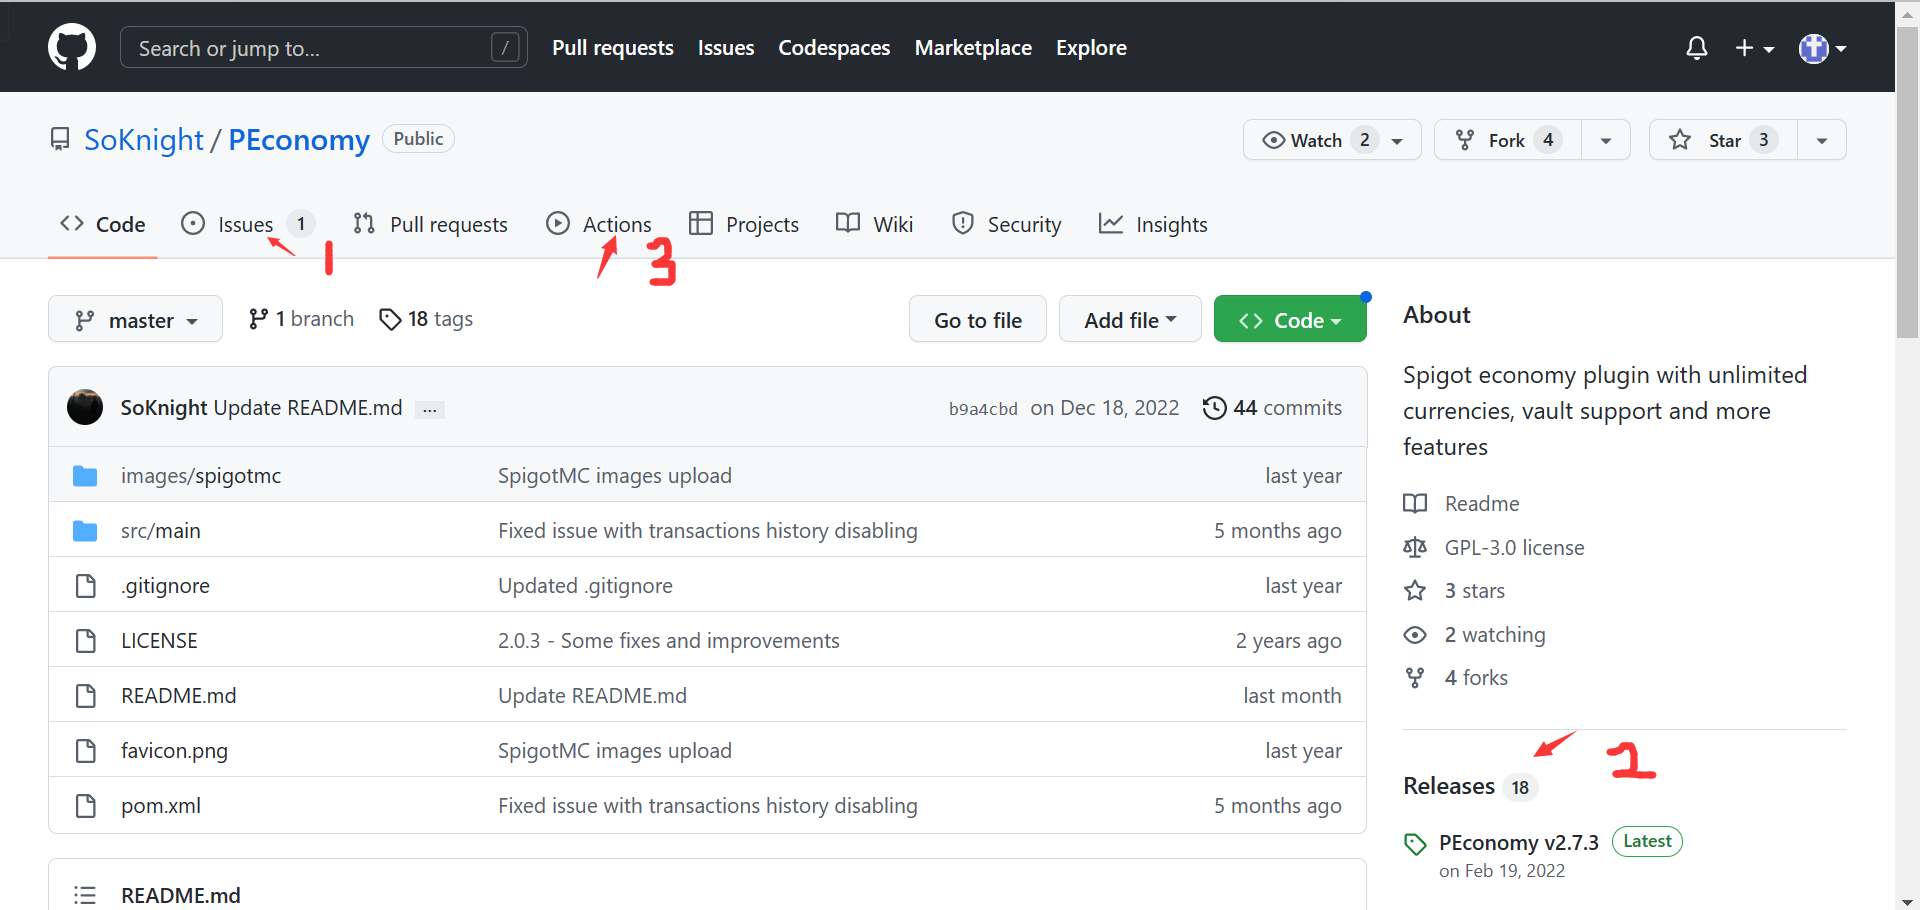1920x910 pixels.
Task: Open the images/spigotmc folder
Action: [201, 476]
